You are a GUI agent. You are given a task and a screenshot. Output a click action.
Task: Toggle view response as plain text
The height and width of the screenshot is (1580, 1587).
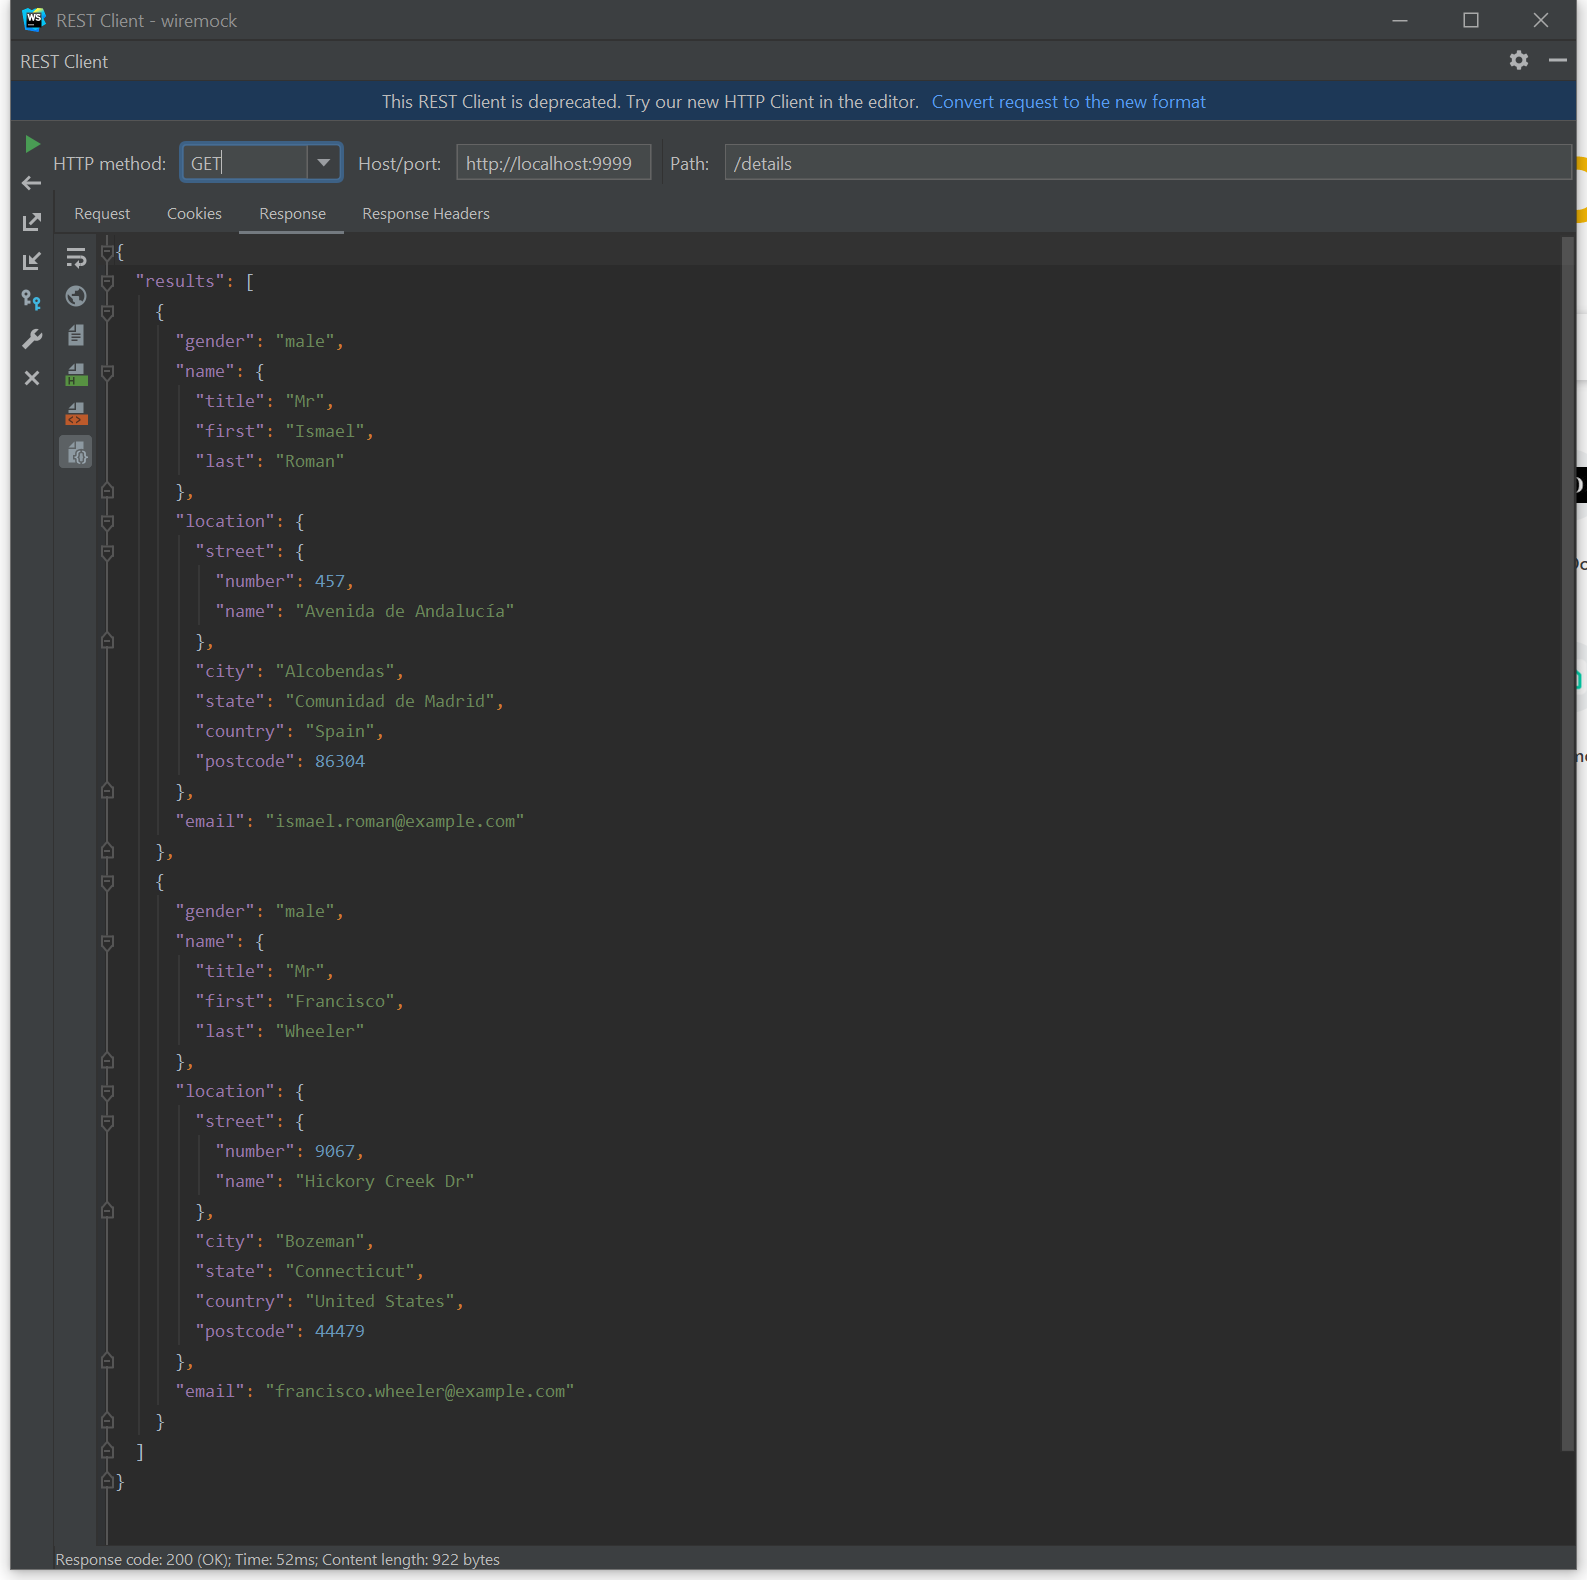(x=76, y=336)
